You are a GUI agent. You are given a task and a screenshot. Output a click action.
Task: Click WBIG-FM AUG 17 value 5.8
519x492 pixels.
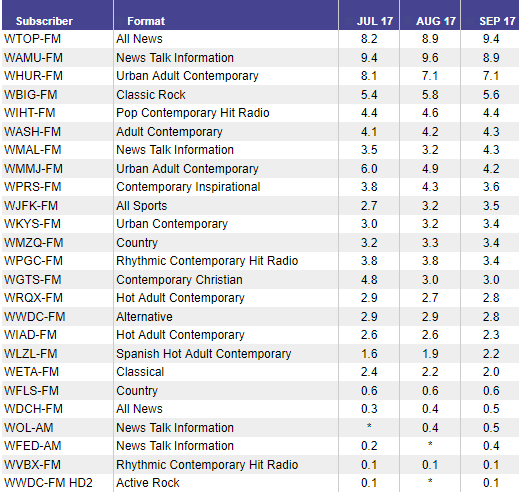coord(430,95)
